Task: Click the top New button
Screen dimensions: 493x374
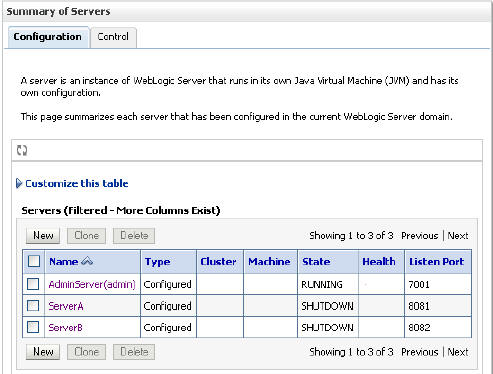Action: 43,236
